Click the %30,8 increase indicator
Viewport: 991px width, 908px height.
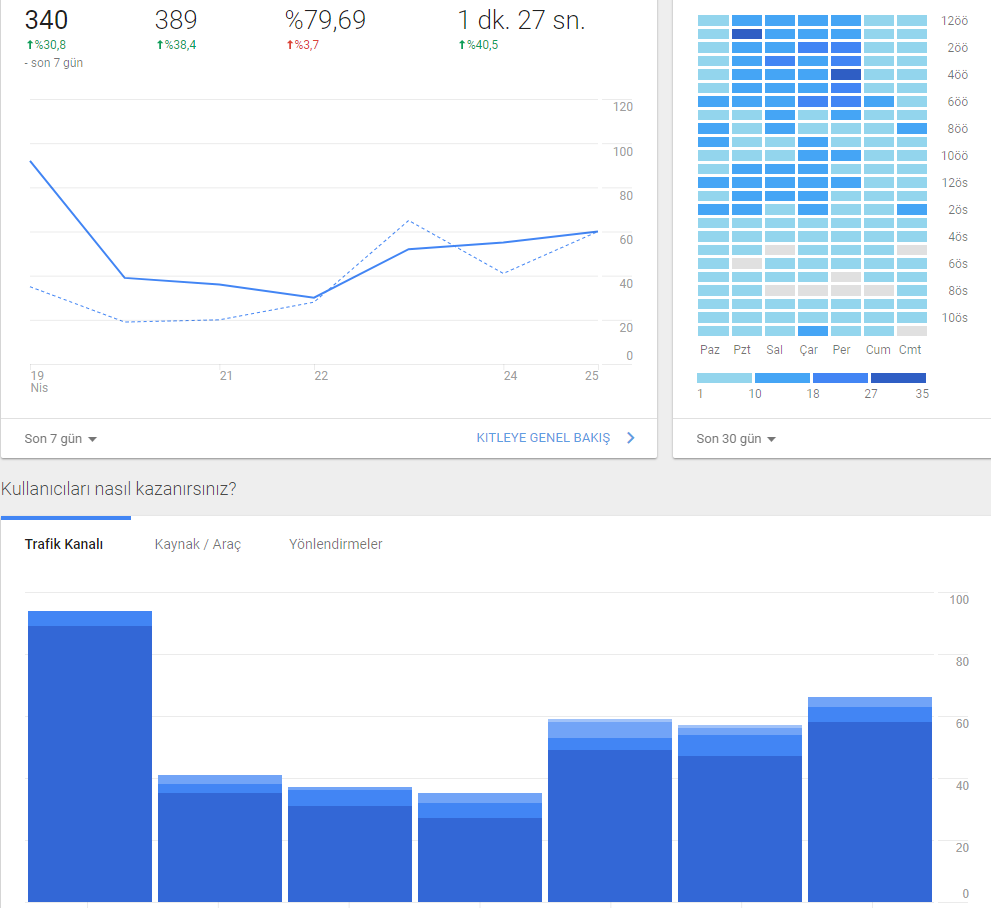(46, 45)
